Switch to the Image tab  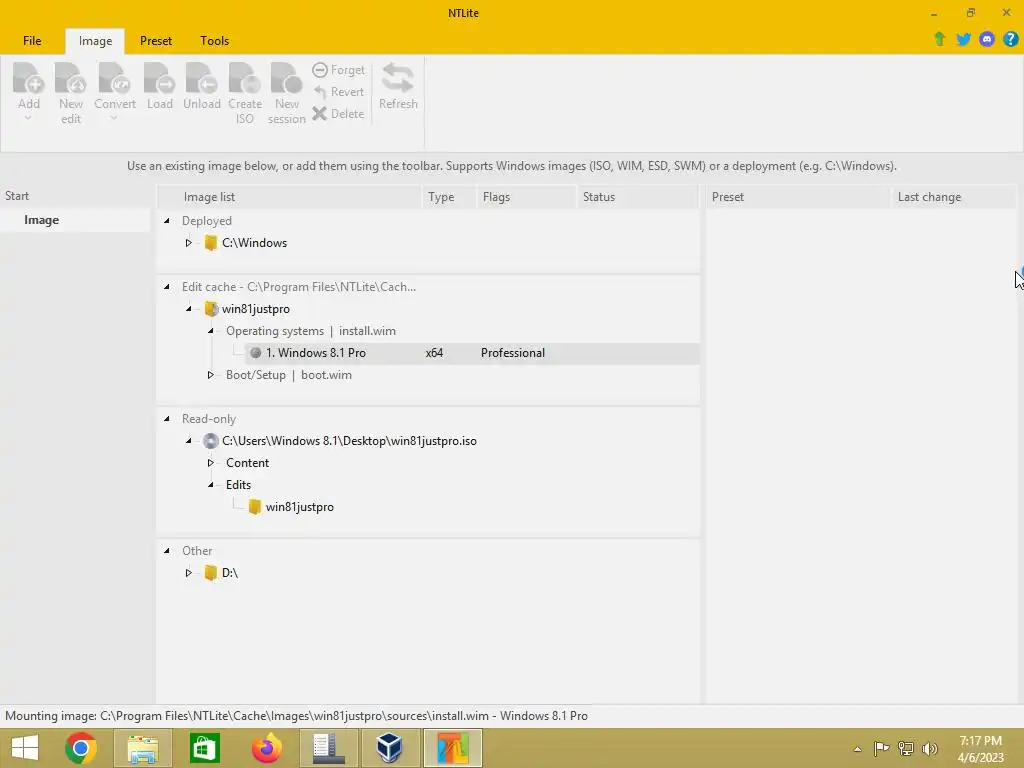click(x=95, y=41)
